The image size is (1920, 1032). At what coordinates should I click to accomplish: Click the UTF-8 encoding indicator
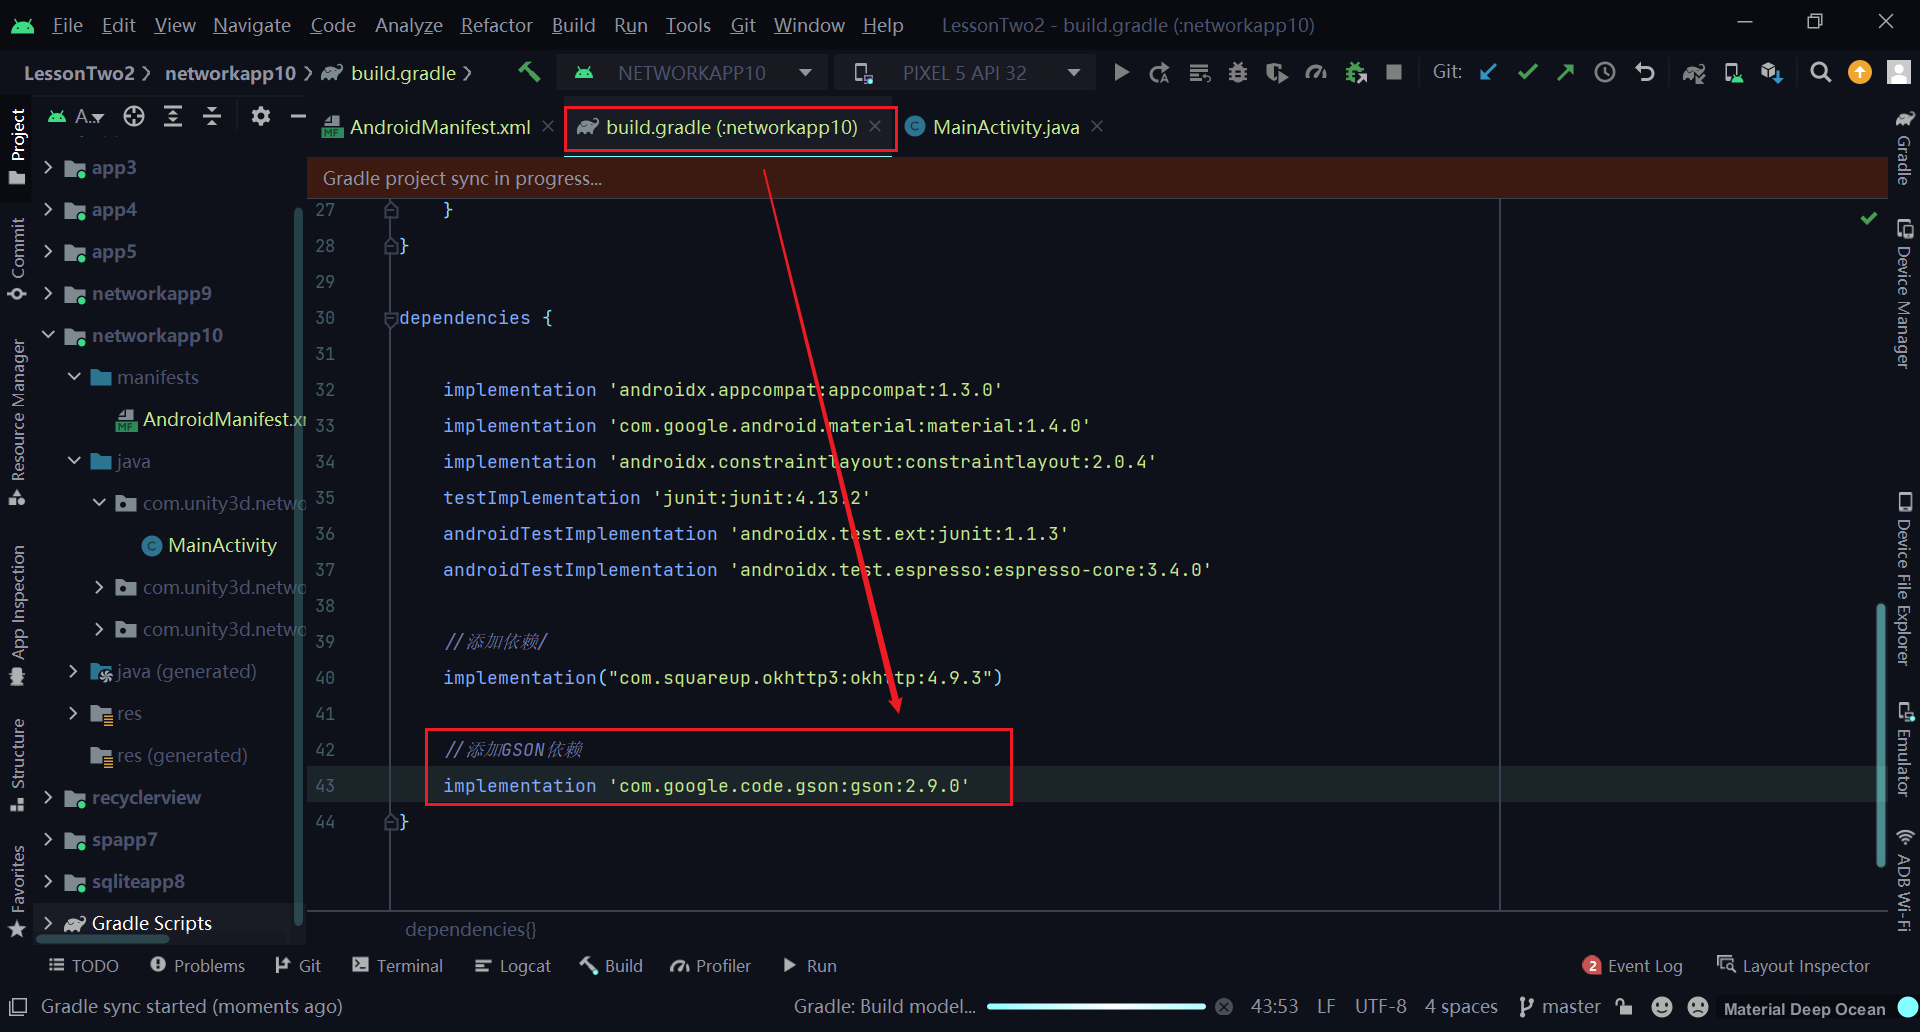(1380, 1007)
